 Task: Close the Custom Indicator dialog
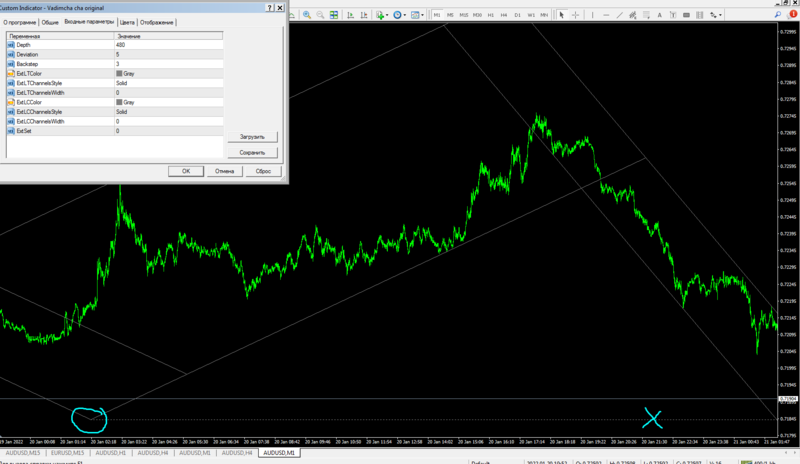(x=280, y=8)
